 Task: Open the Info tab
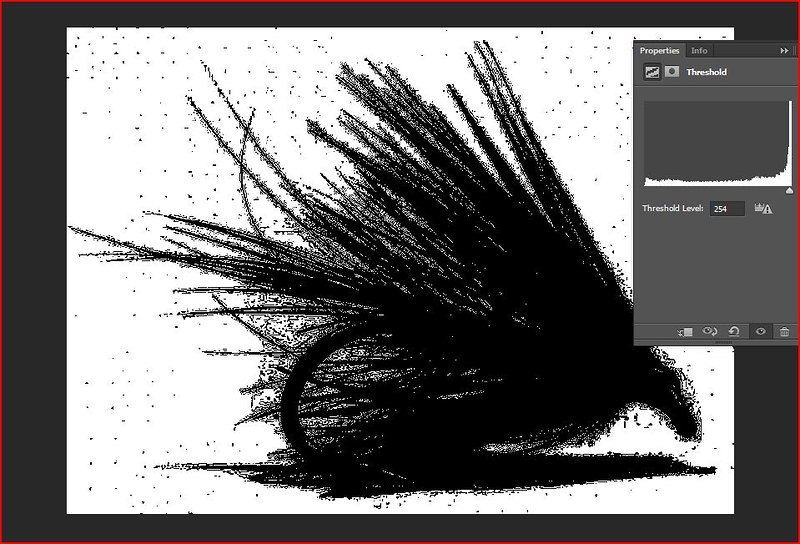[x=699, y=50]
